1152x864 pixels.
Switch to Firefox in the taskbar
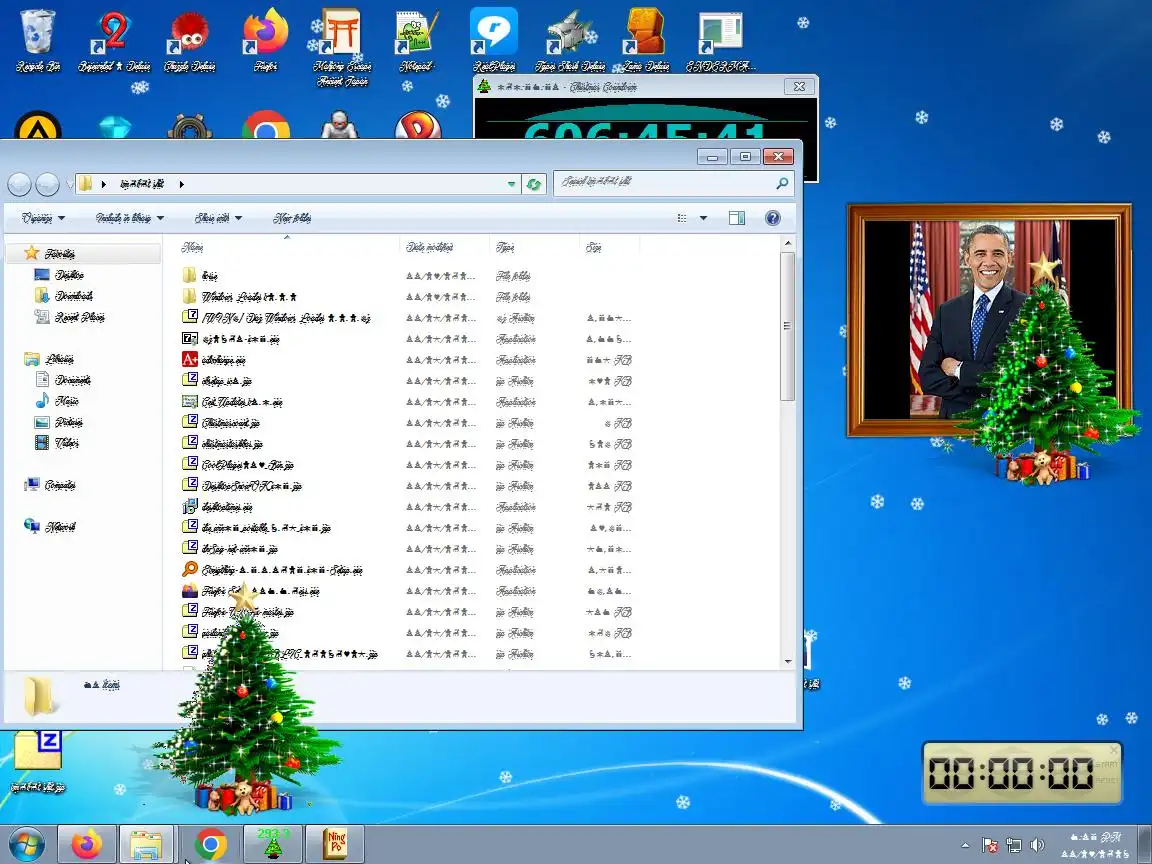87,844
